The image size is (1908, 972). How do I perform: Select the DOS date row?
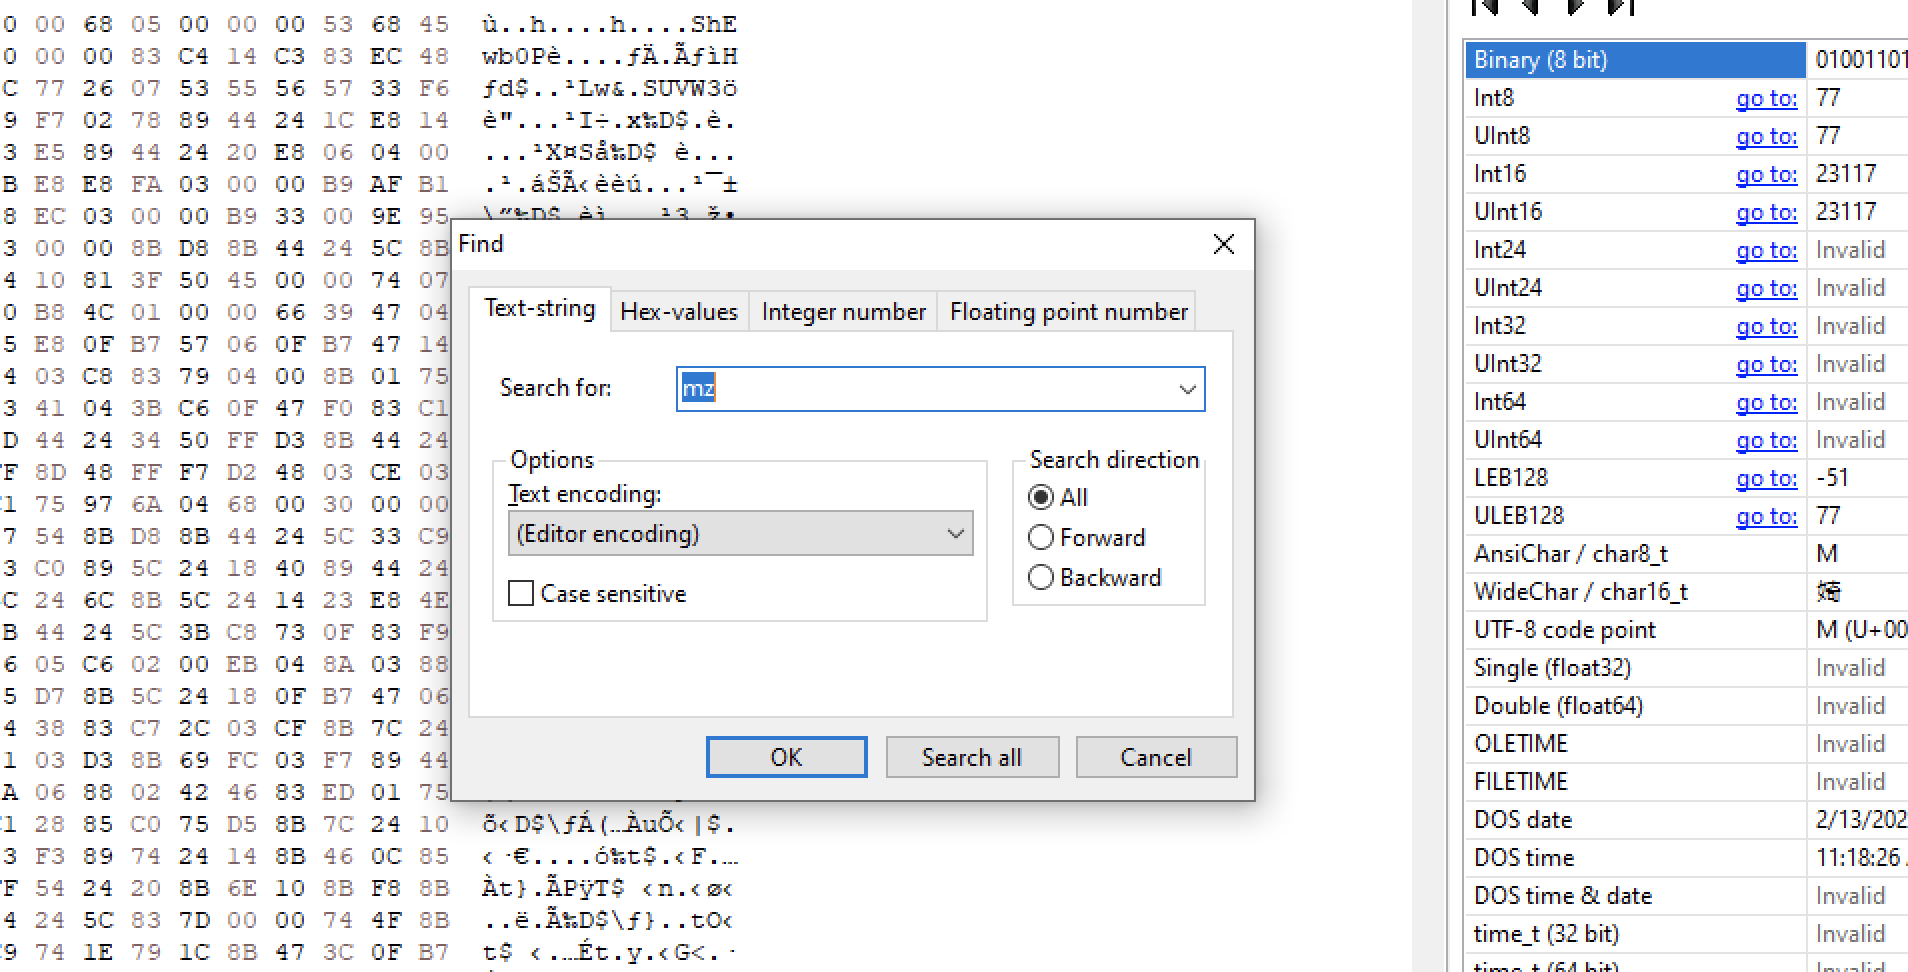coord(1686,820)
